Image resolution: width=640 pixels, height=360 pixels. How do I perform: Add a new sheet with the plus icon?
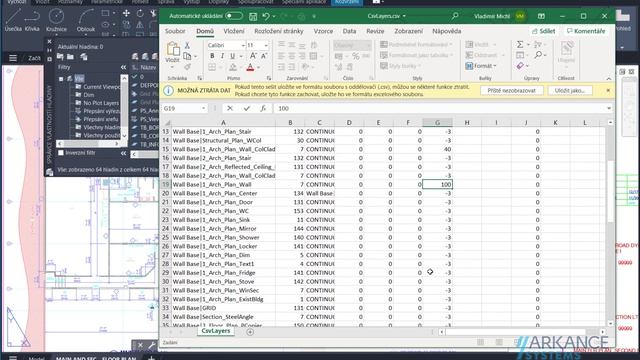pos(250,332)
